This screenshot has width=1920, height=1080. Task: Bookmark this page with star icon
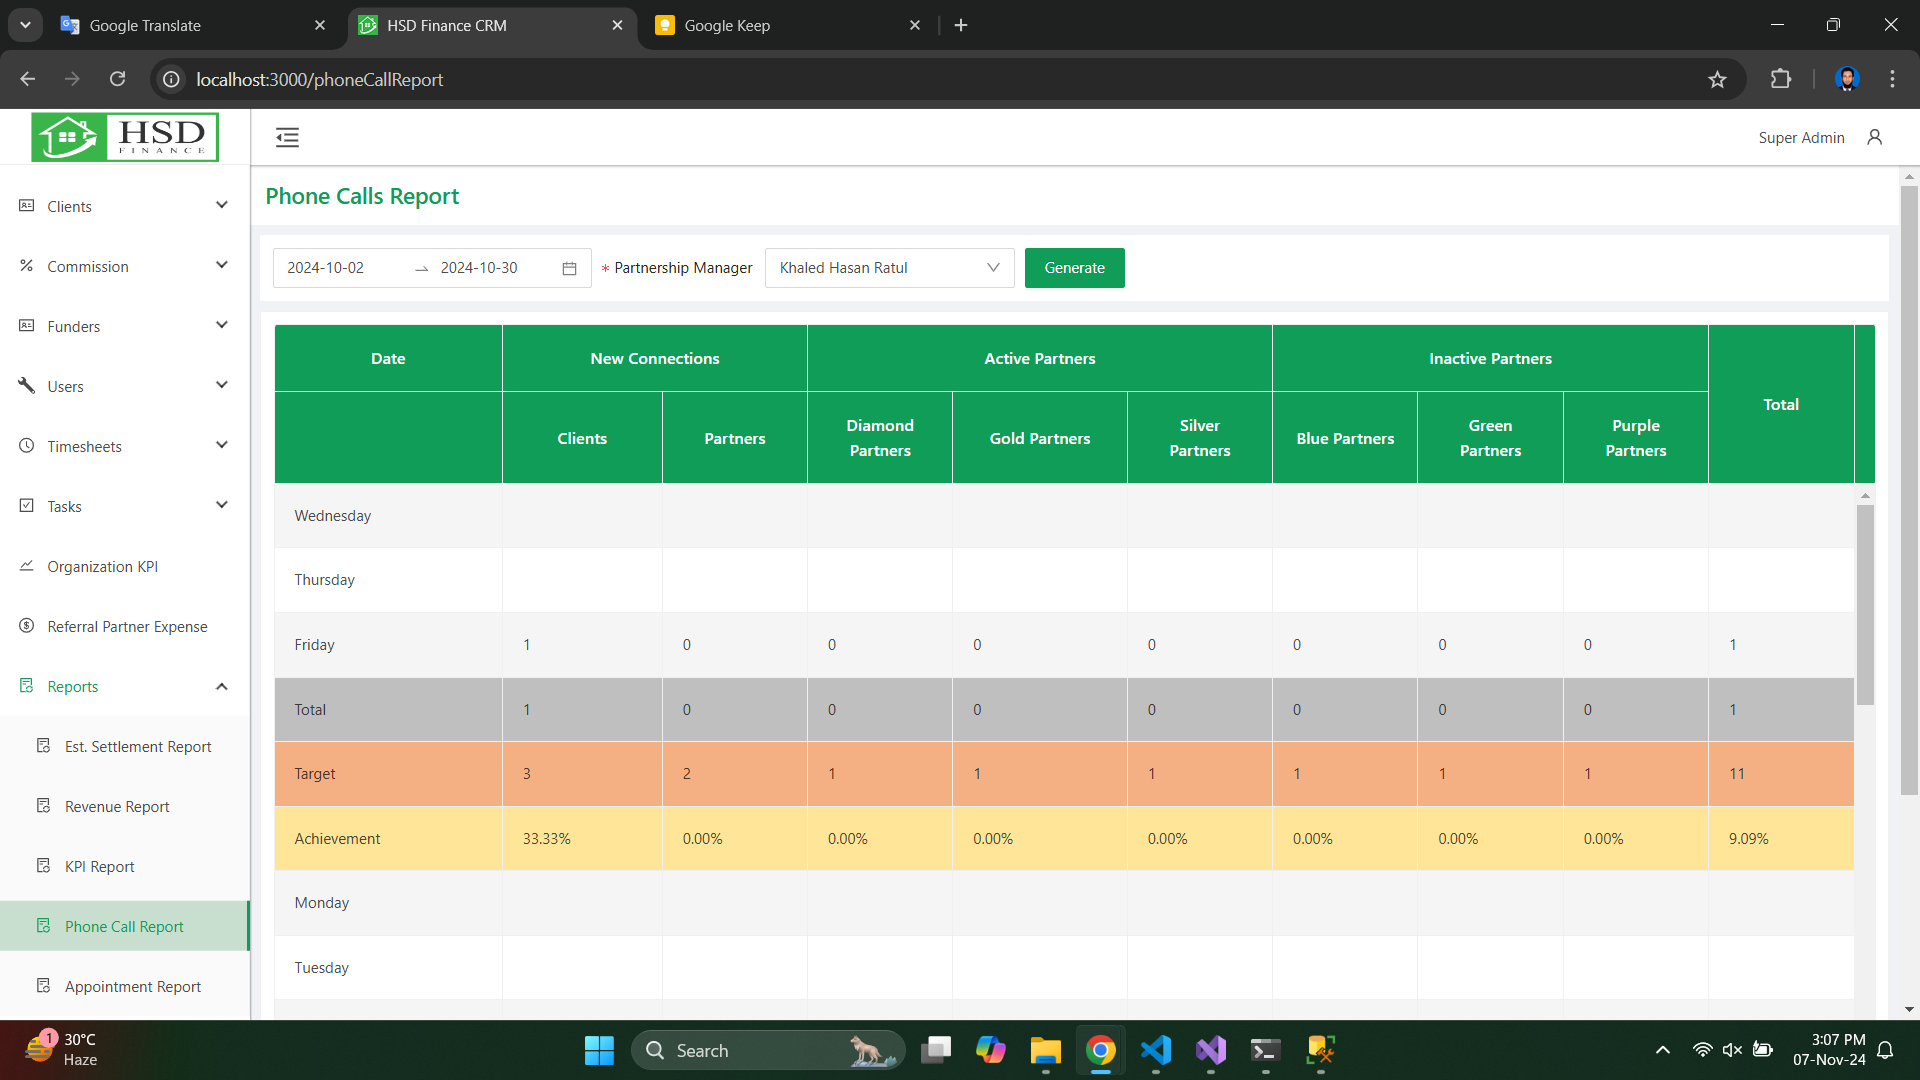coord(1717,80)
